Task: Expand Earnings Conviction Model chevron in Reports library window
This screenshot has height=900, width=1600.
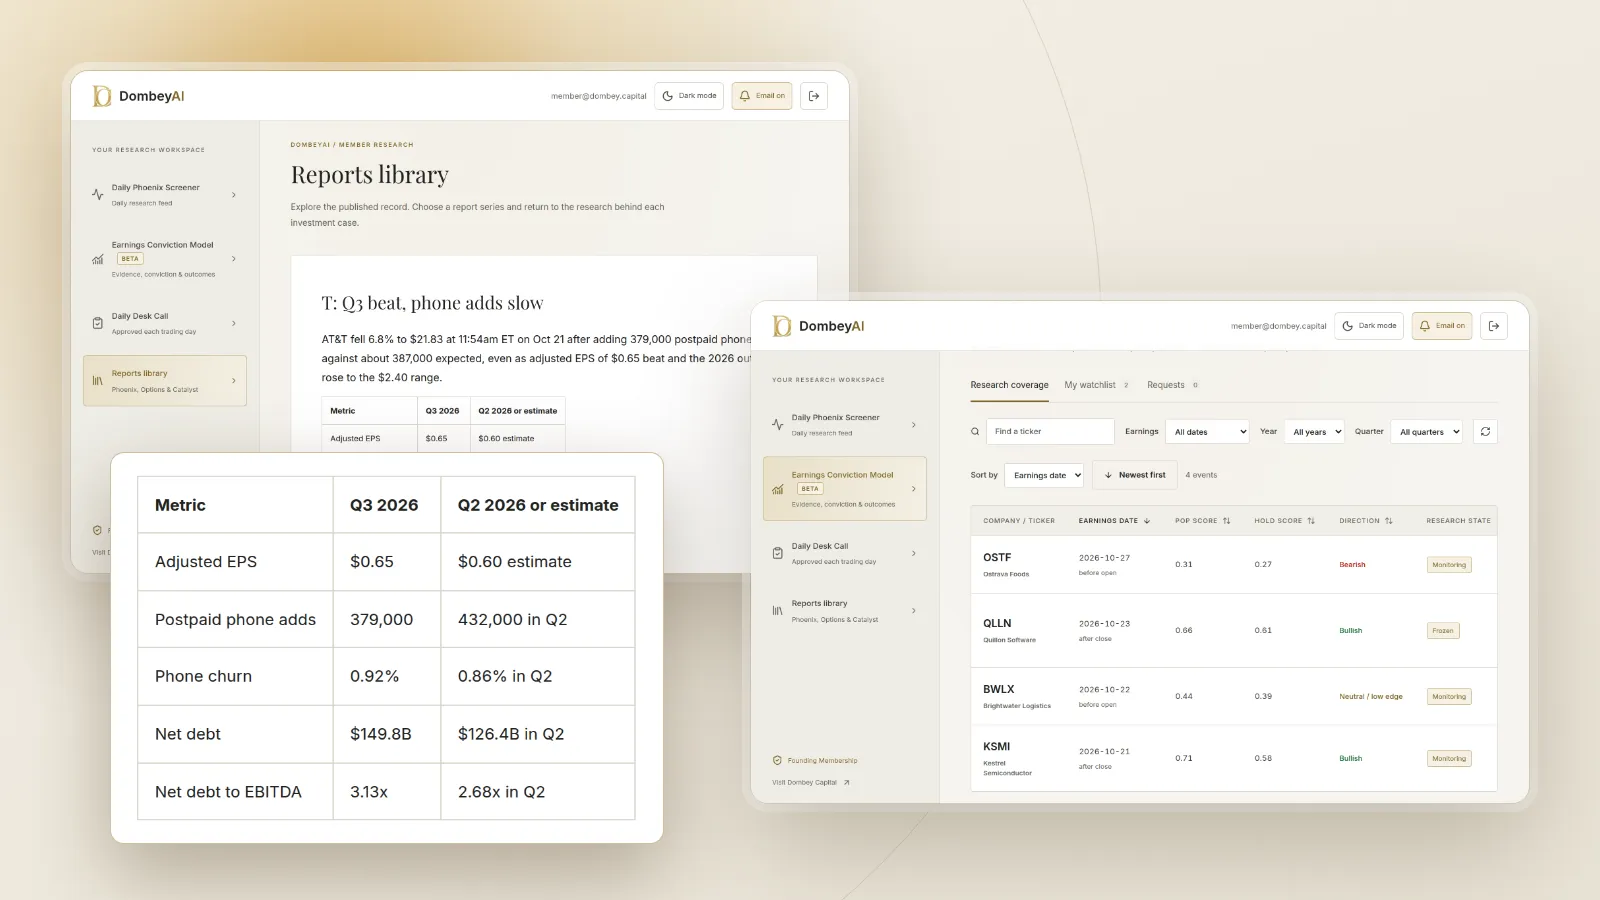Action: pyautogui.click(x=234, y=259)
